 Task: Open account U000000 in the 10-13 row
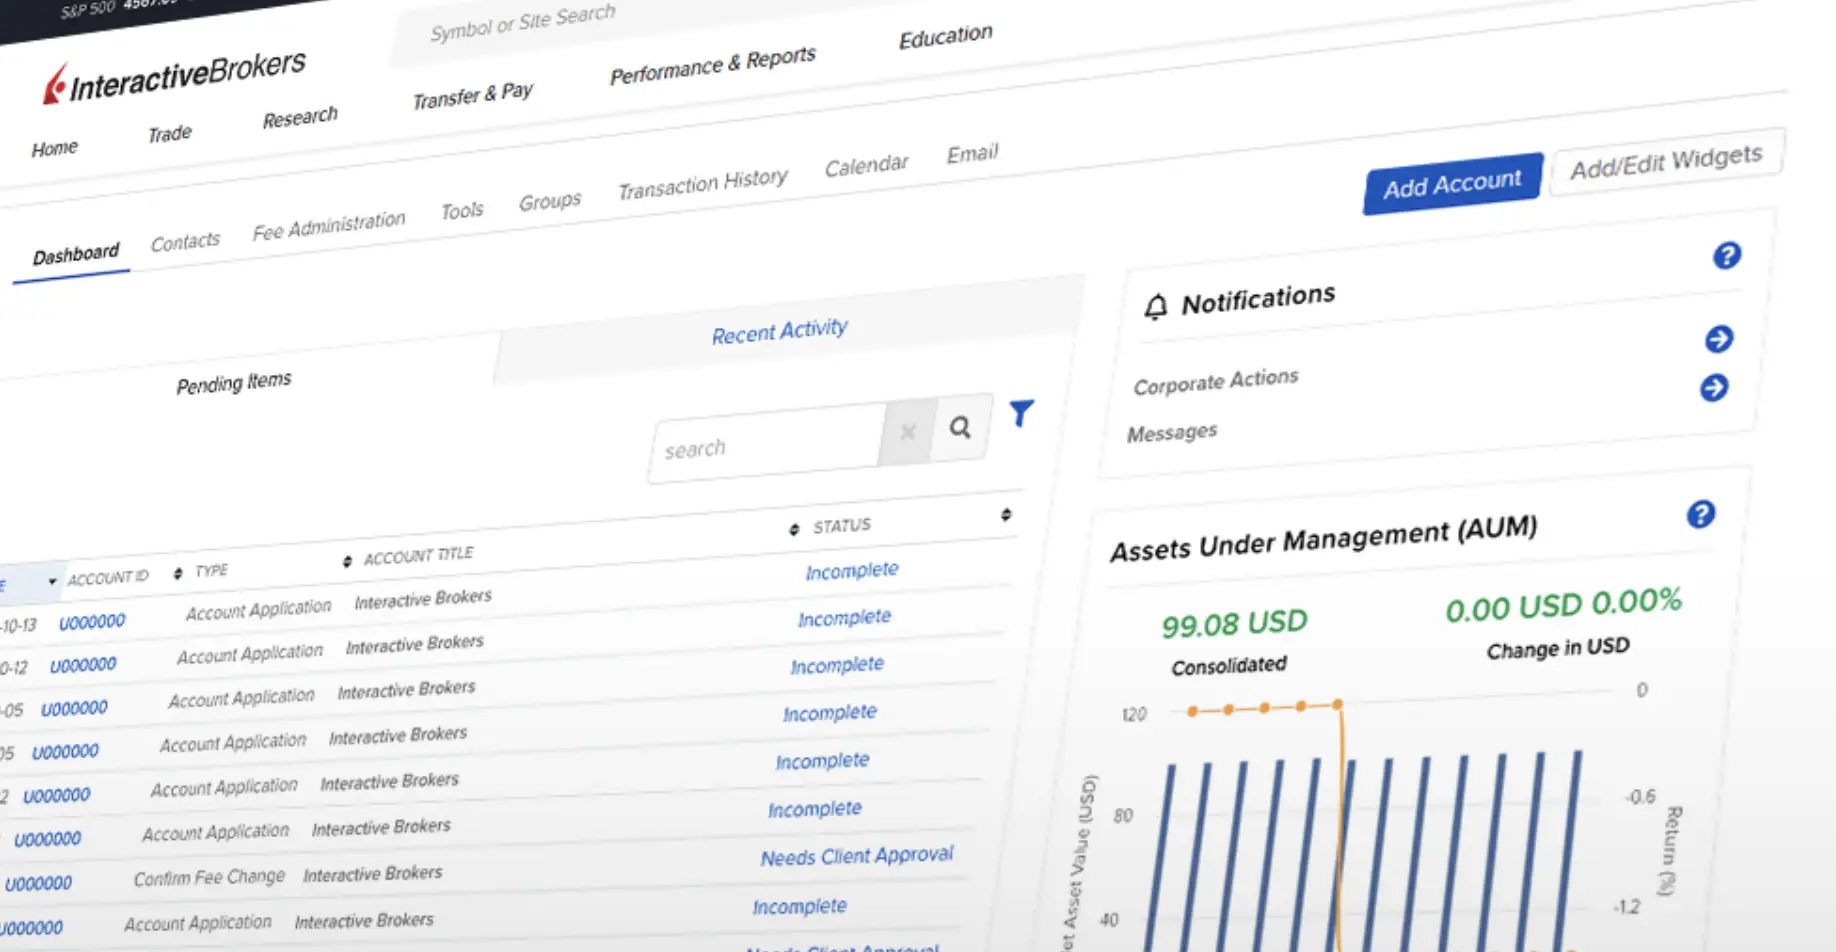[x=92, y=622]
